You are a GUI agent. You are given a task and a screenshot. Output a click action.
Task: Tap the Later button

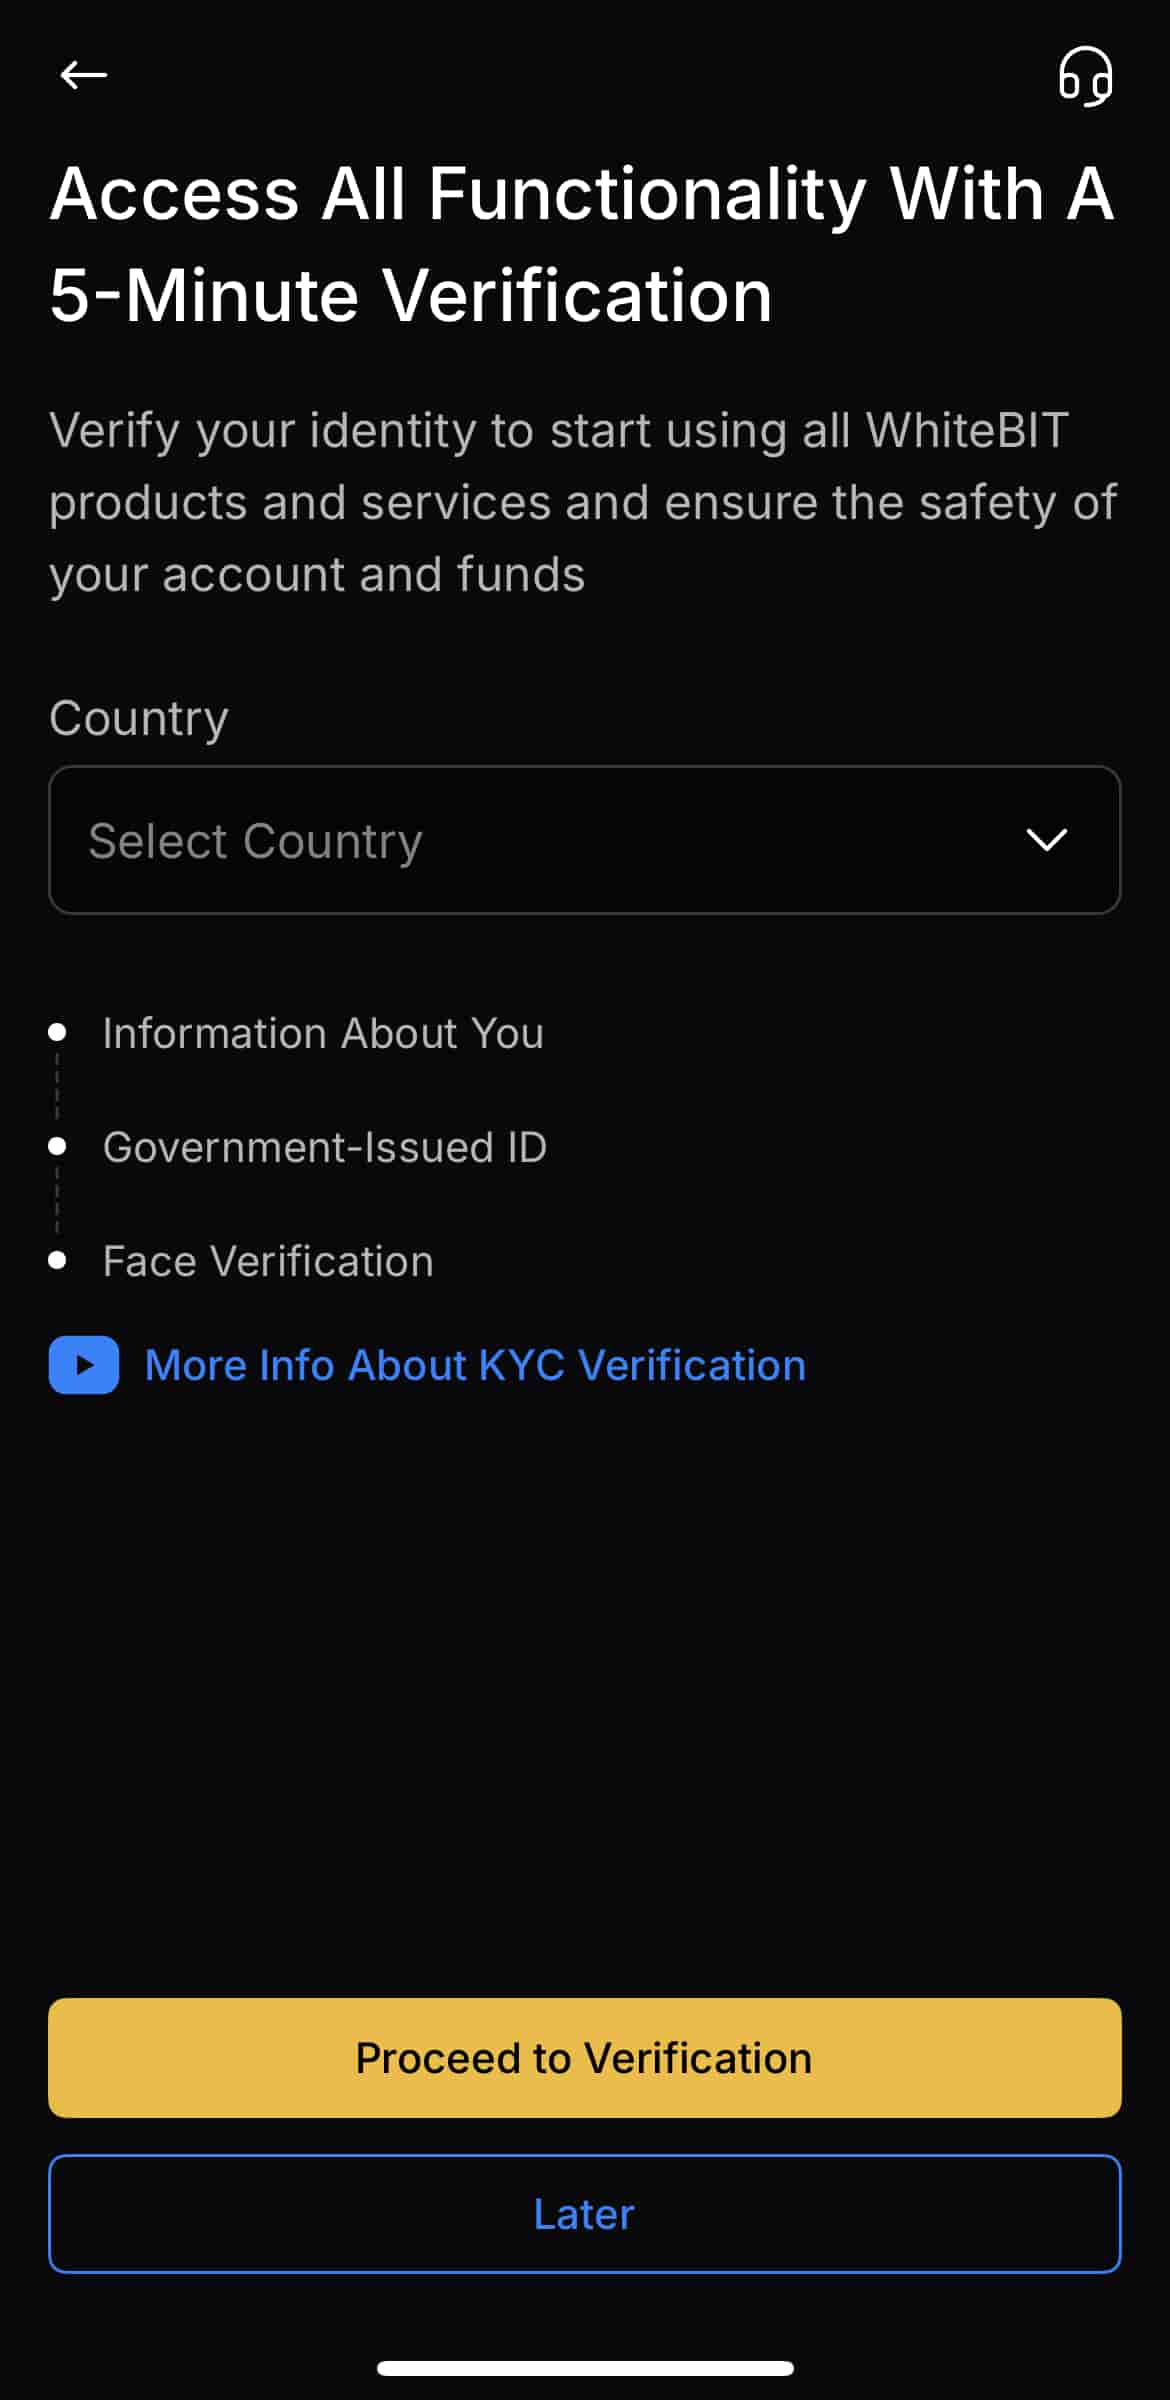584,2214
